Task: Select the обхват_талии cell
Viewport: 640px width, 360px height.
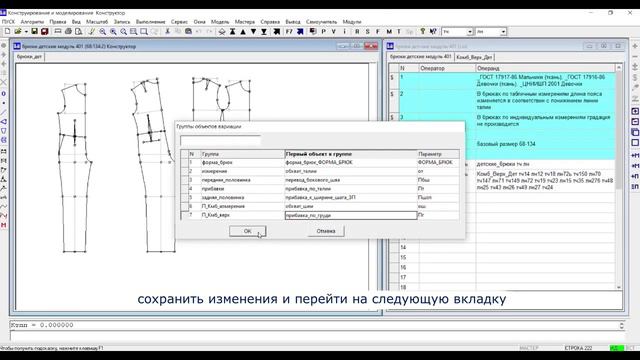Action: (351, 171)
